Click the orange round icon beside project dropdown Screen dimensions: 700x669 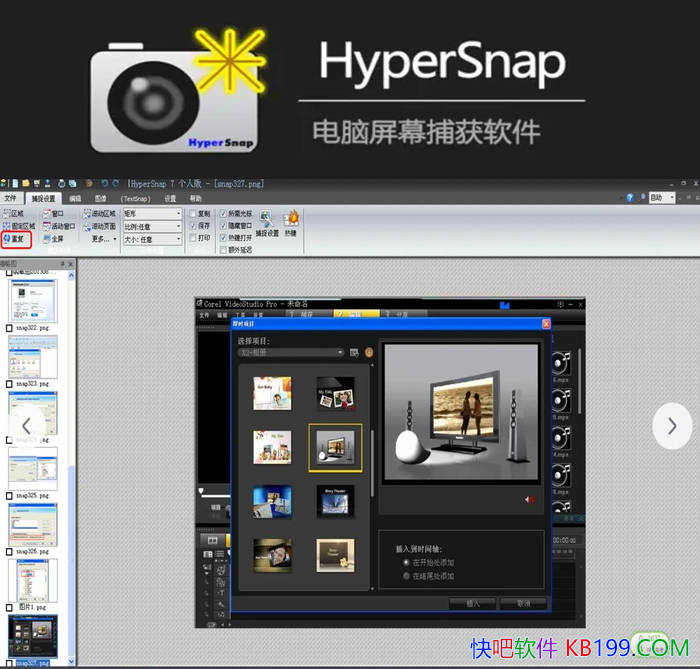(x=369, y=353)
